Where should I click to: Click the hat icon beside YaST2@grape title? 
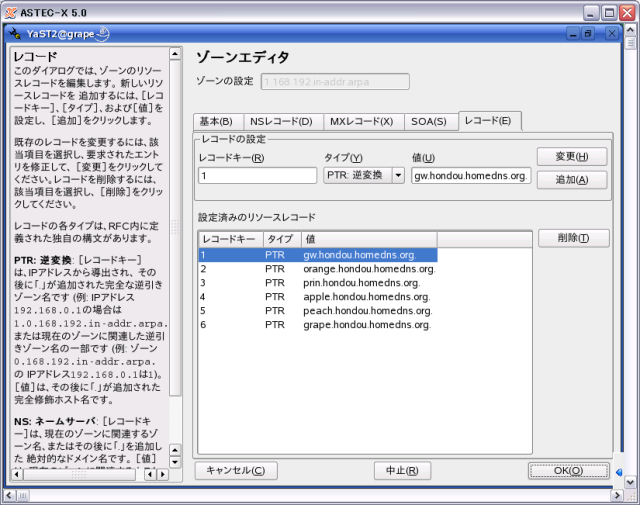103,33
